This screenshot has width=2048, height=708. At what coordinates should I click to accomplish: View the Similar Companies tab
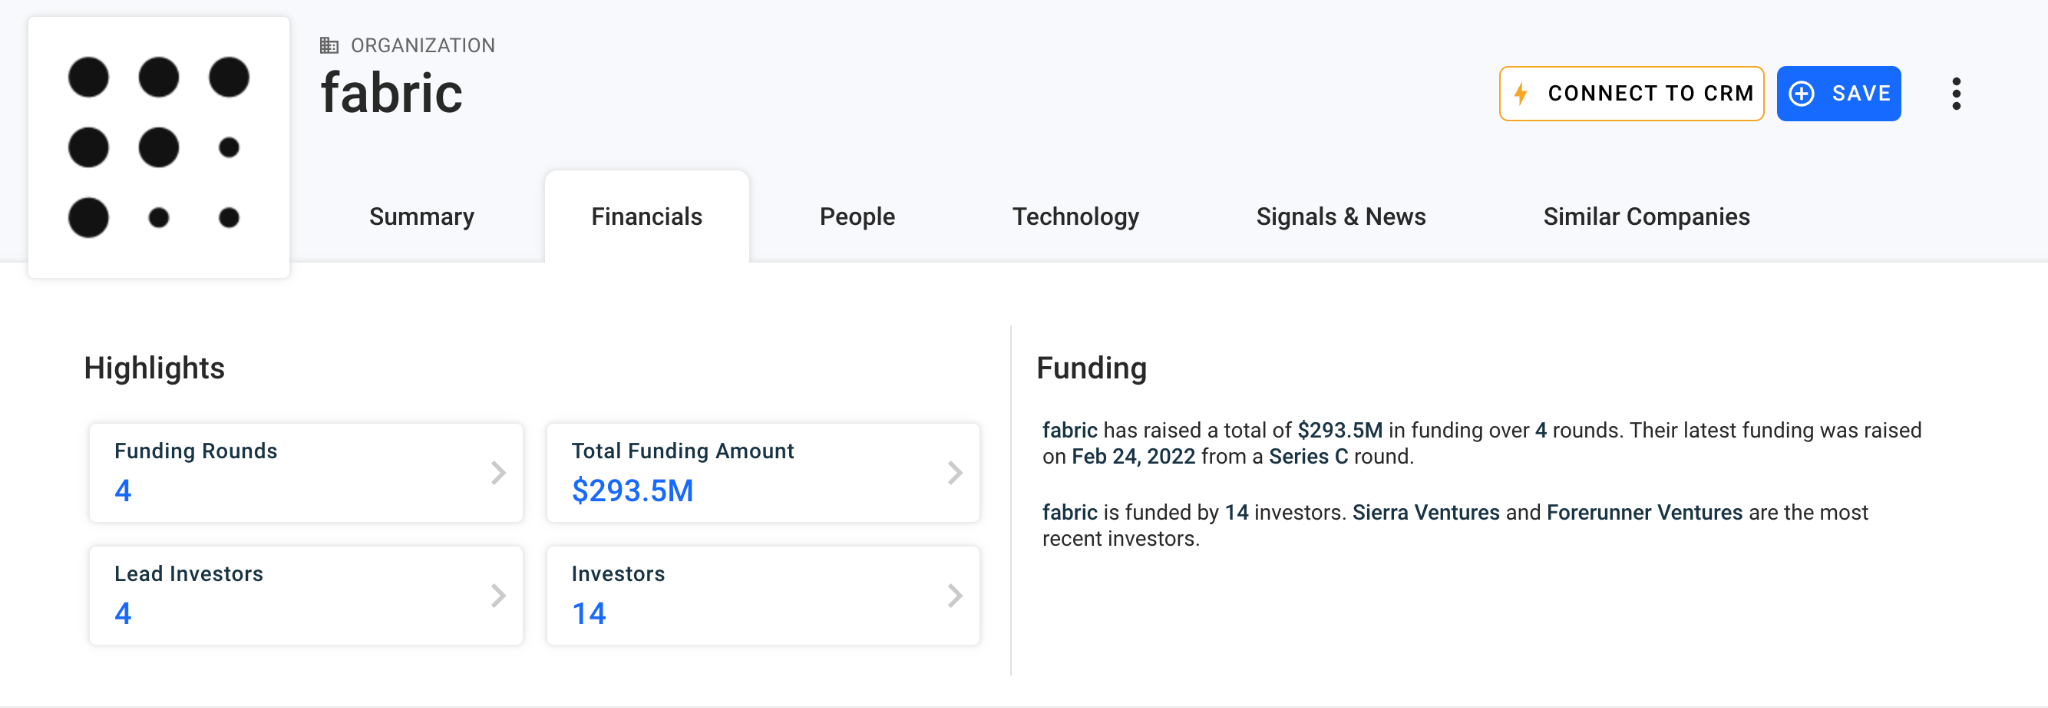point(1646,217)
